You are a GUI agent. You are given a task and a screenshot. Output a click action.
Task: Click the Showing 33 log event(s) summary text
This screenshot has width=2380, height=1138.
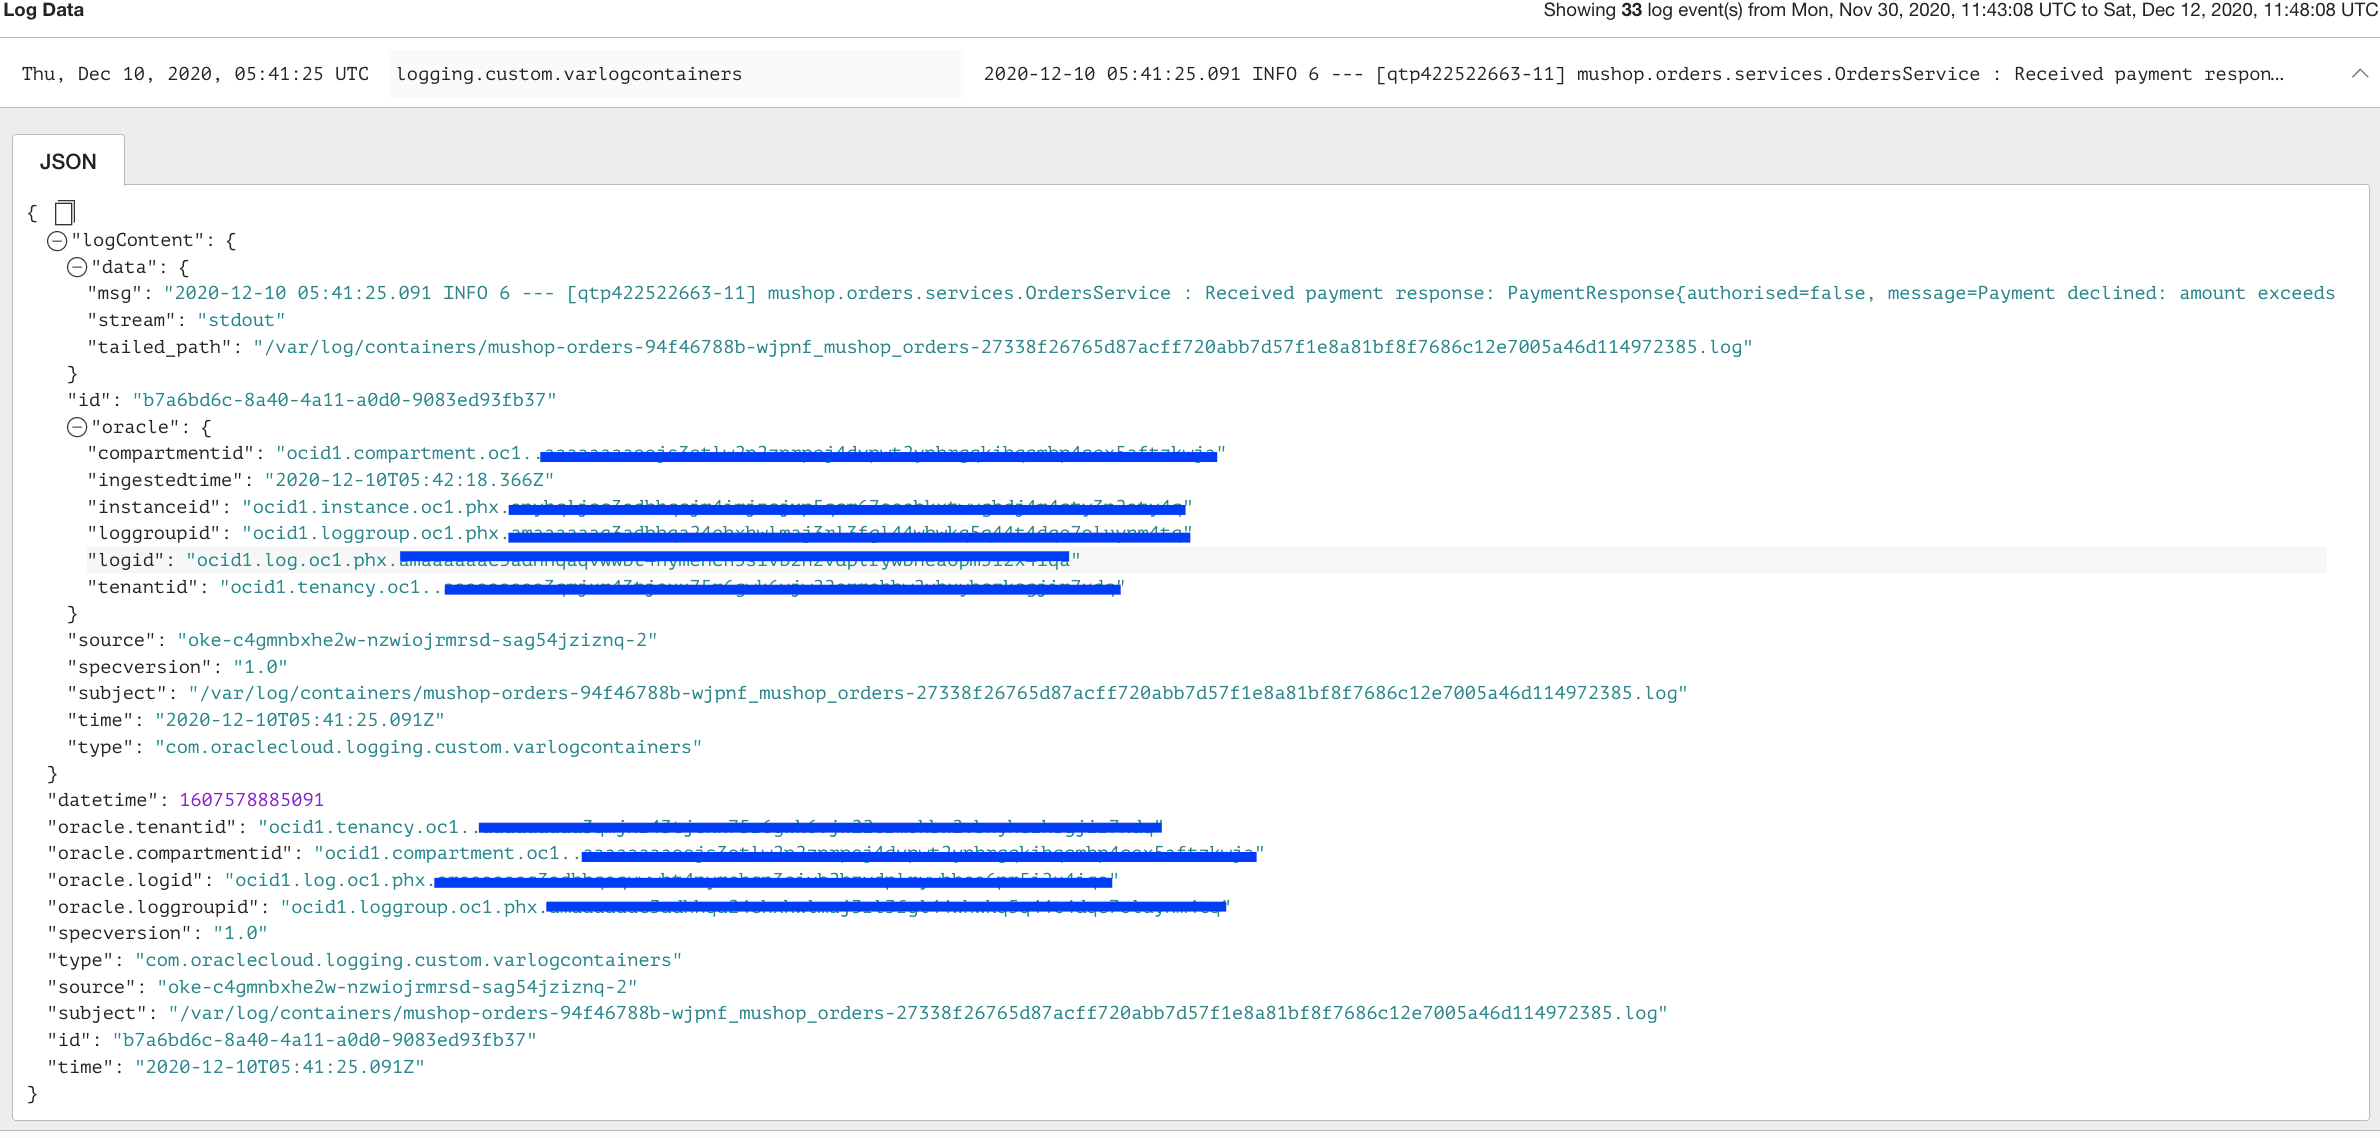tap(1961, 10)
